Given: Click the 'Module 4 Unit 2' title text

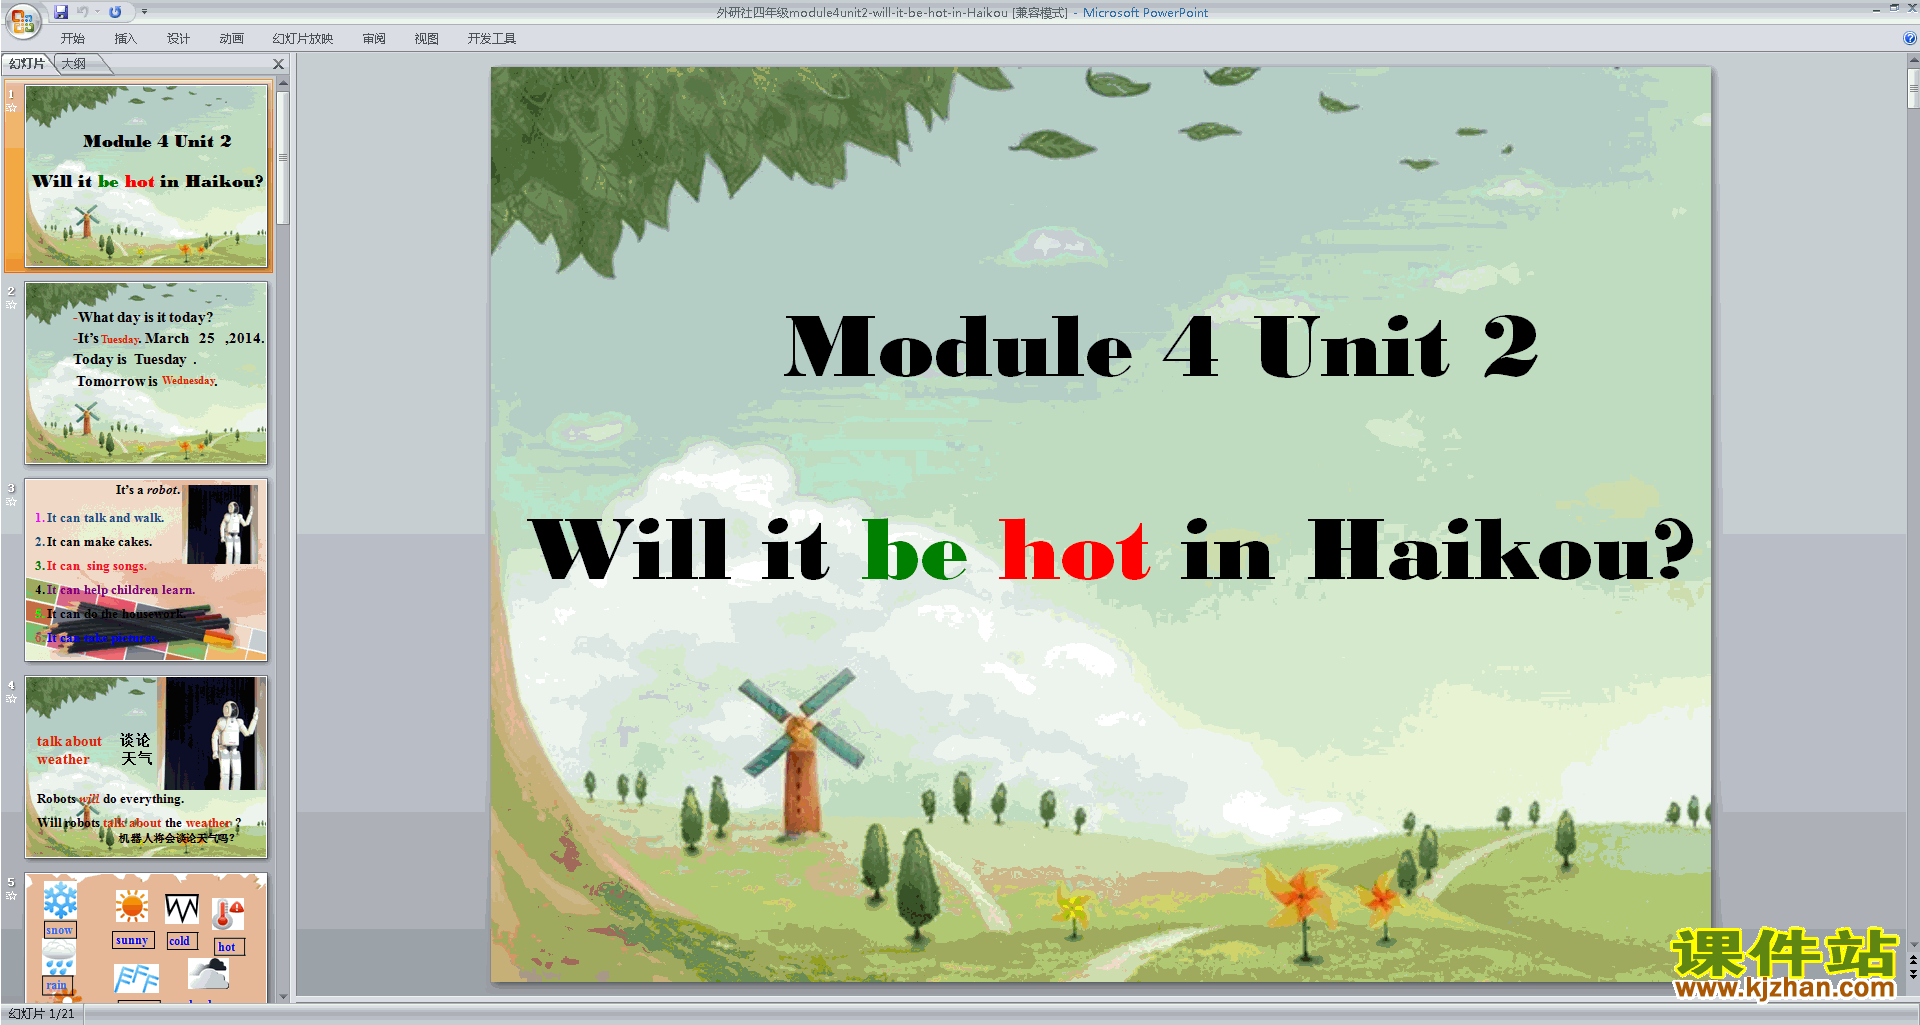Looking at the screenshot, I should [x=1160, y=347].
